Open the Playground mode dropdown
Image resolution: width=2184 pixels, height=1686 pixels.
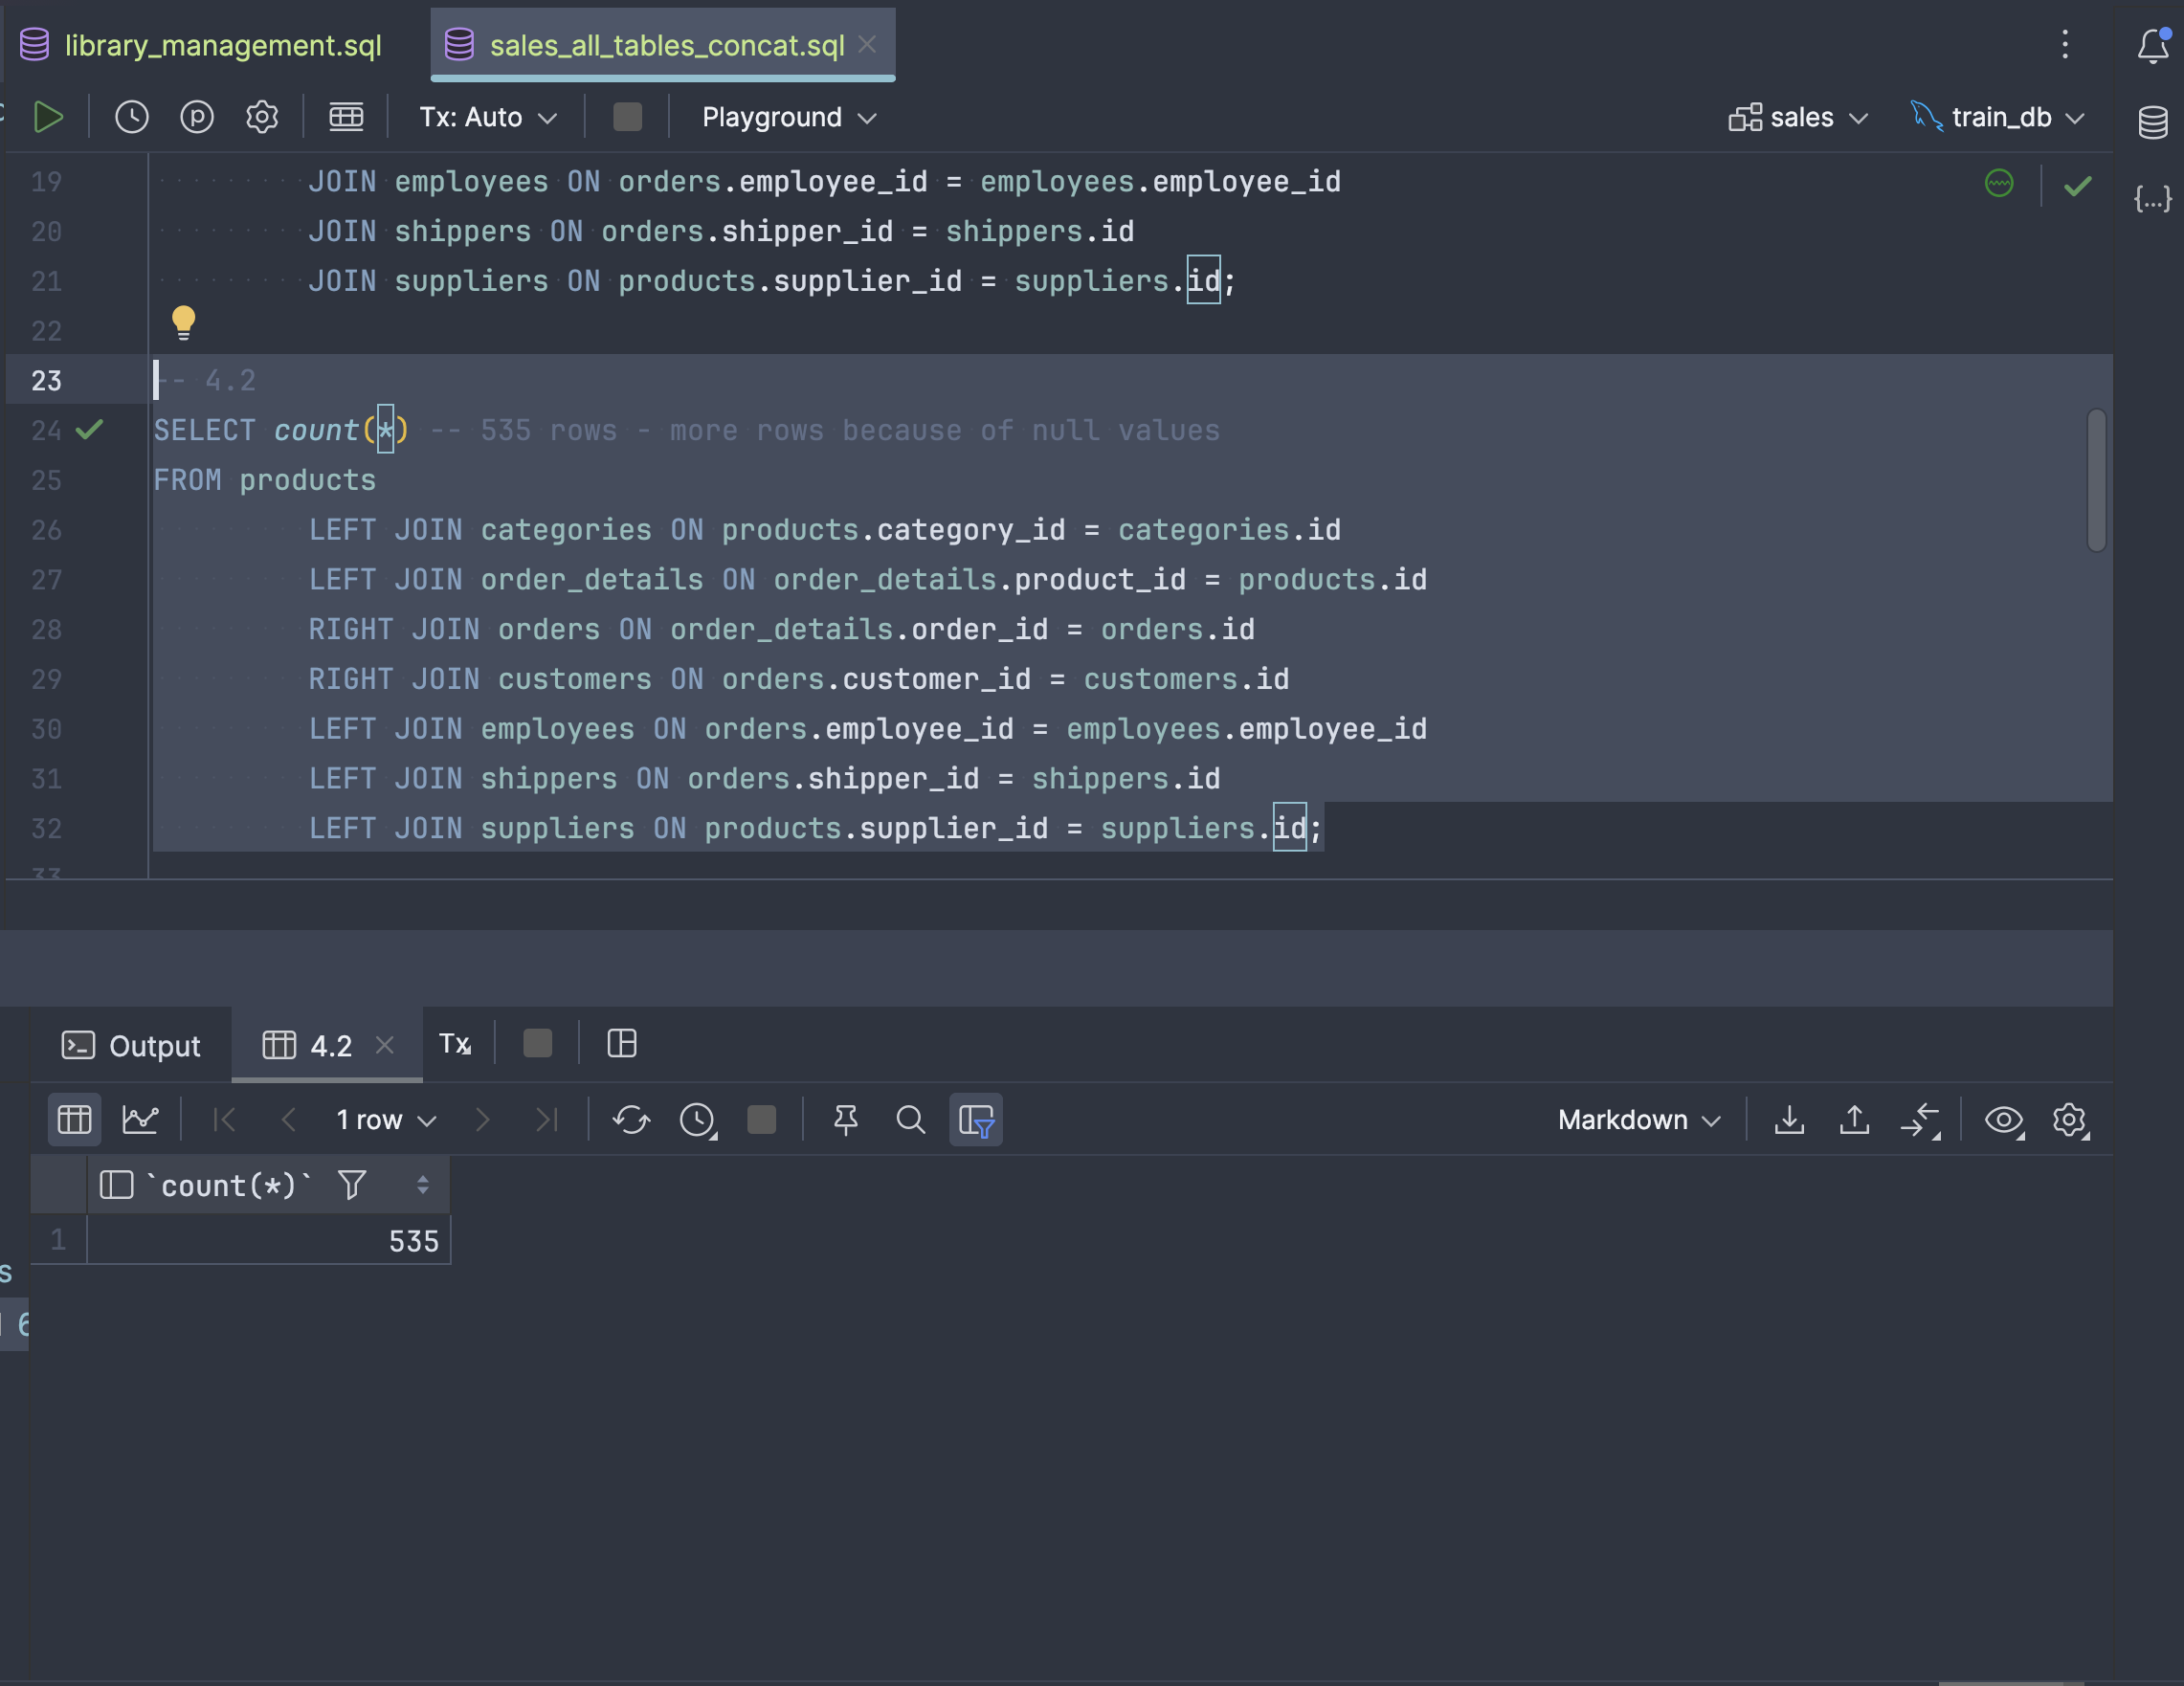pos(788,117)
